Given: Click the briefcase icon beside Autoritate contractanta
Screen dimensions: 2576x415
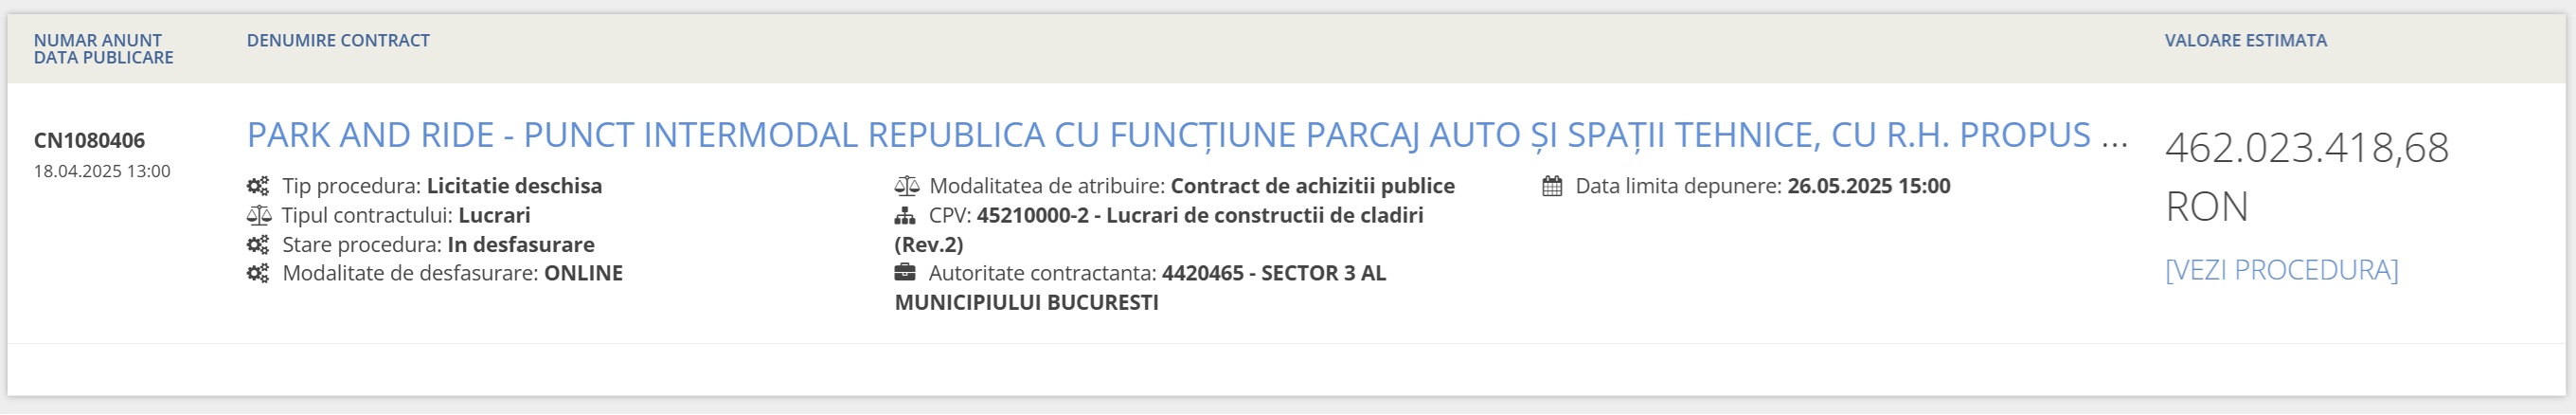Looking at the screenshot, I should [x=905, y=273].
